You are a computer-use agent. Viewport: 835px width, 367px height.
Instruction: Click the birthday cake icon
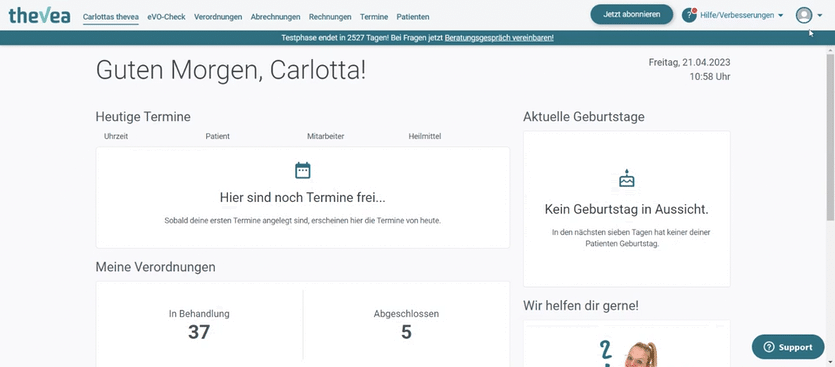click(x=627, y=178)
